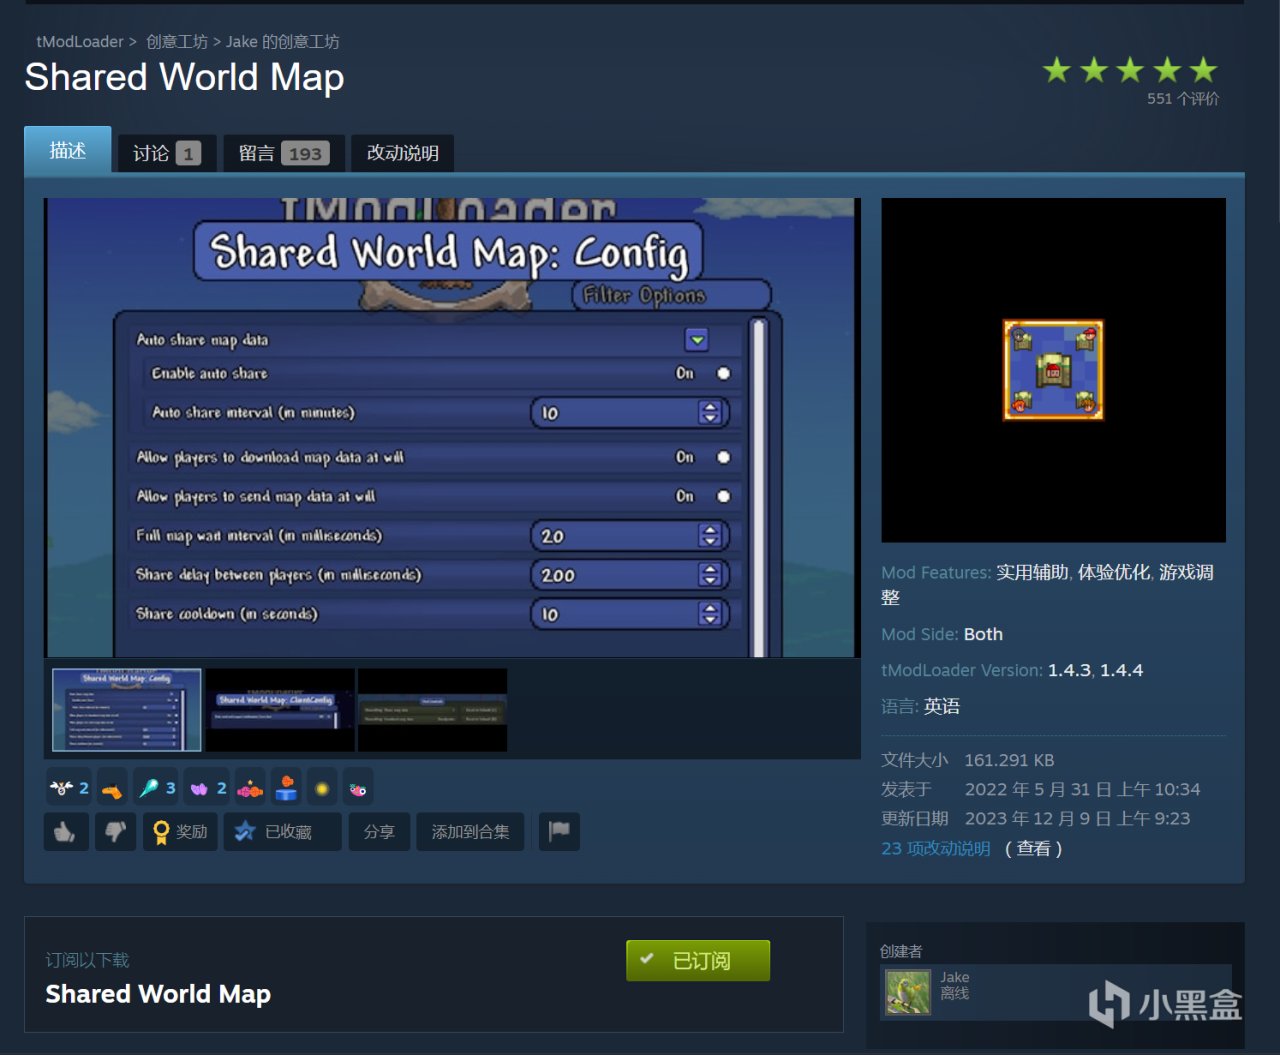Select the second ClientConfig screenshot thumbnail

click(280, 710)
